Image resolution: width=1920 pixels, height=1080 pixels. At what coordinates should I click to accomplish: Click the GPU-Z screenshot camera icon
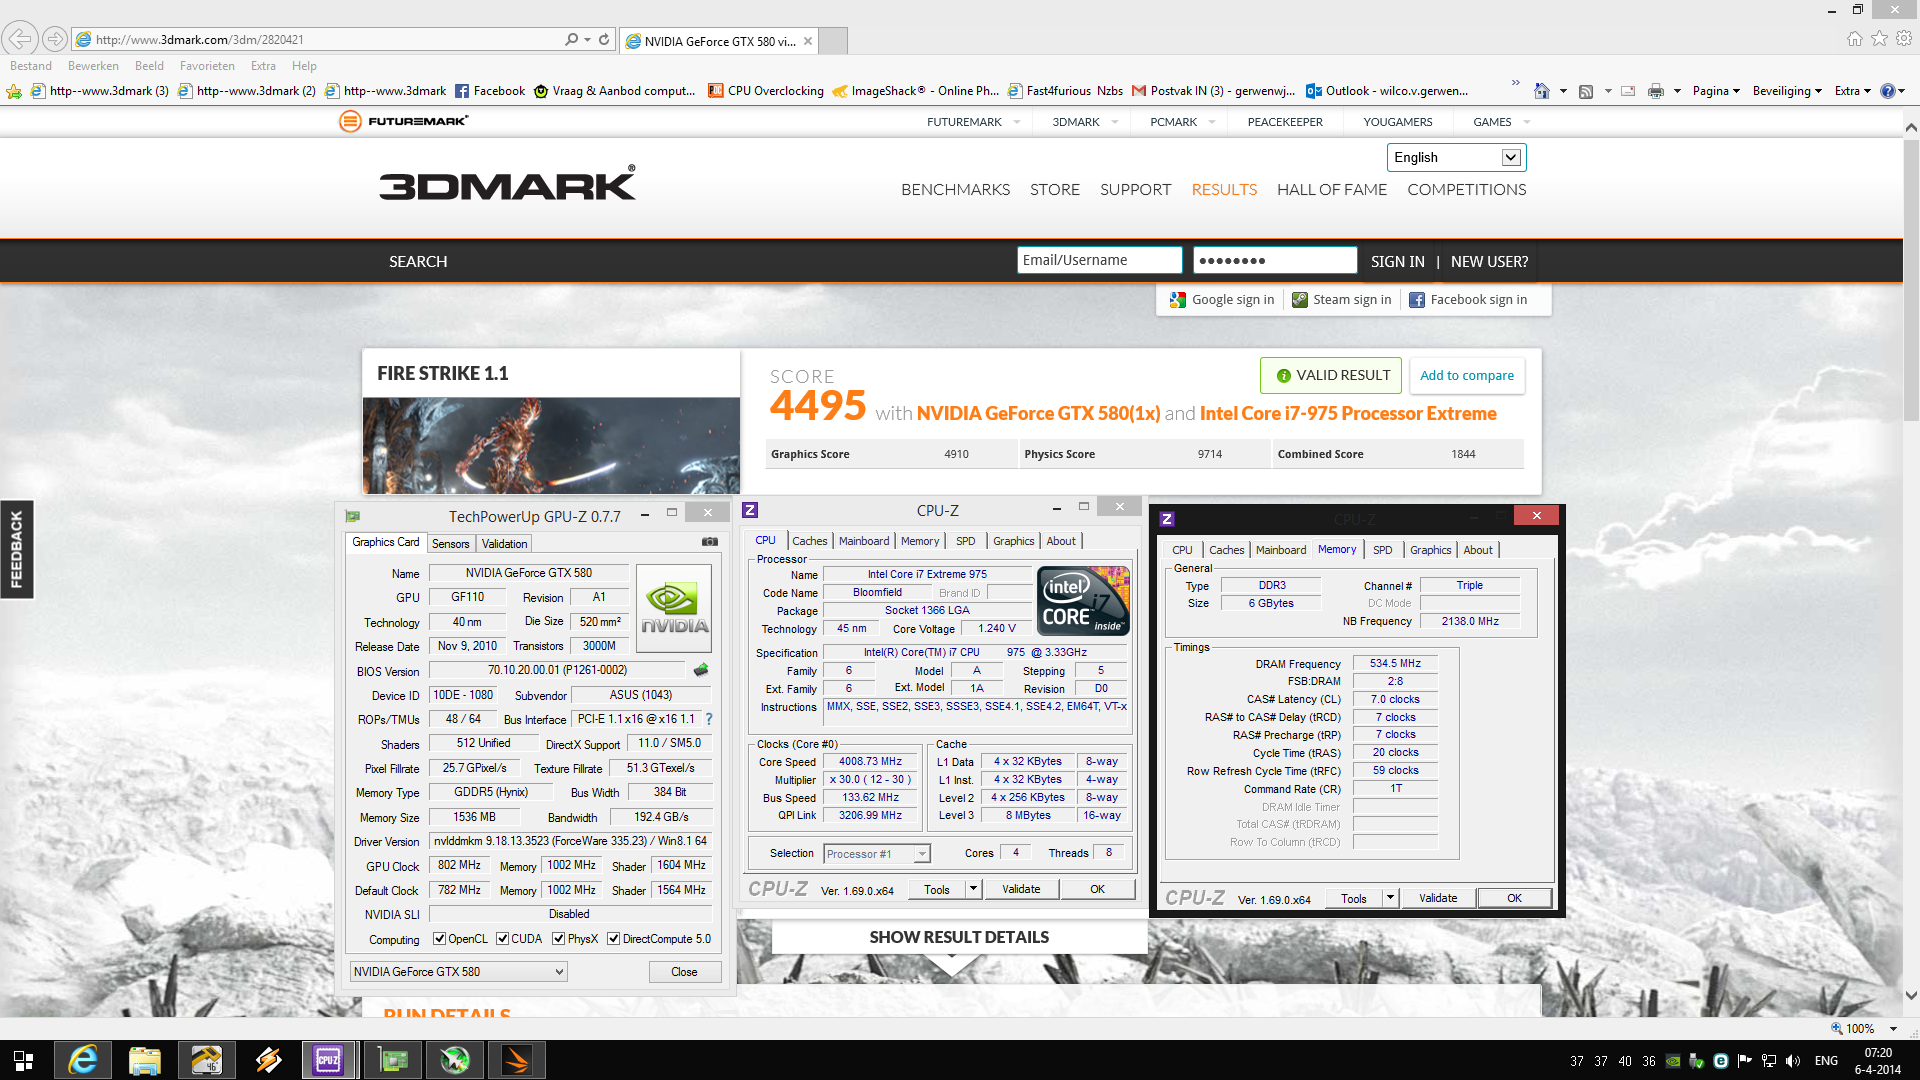710,542
